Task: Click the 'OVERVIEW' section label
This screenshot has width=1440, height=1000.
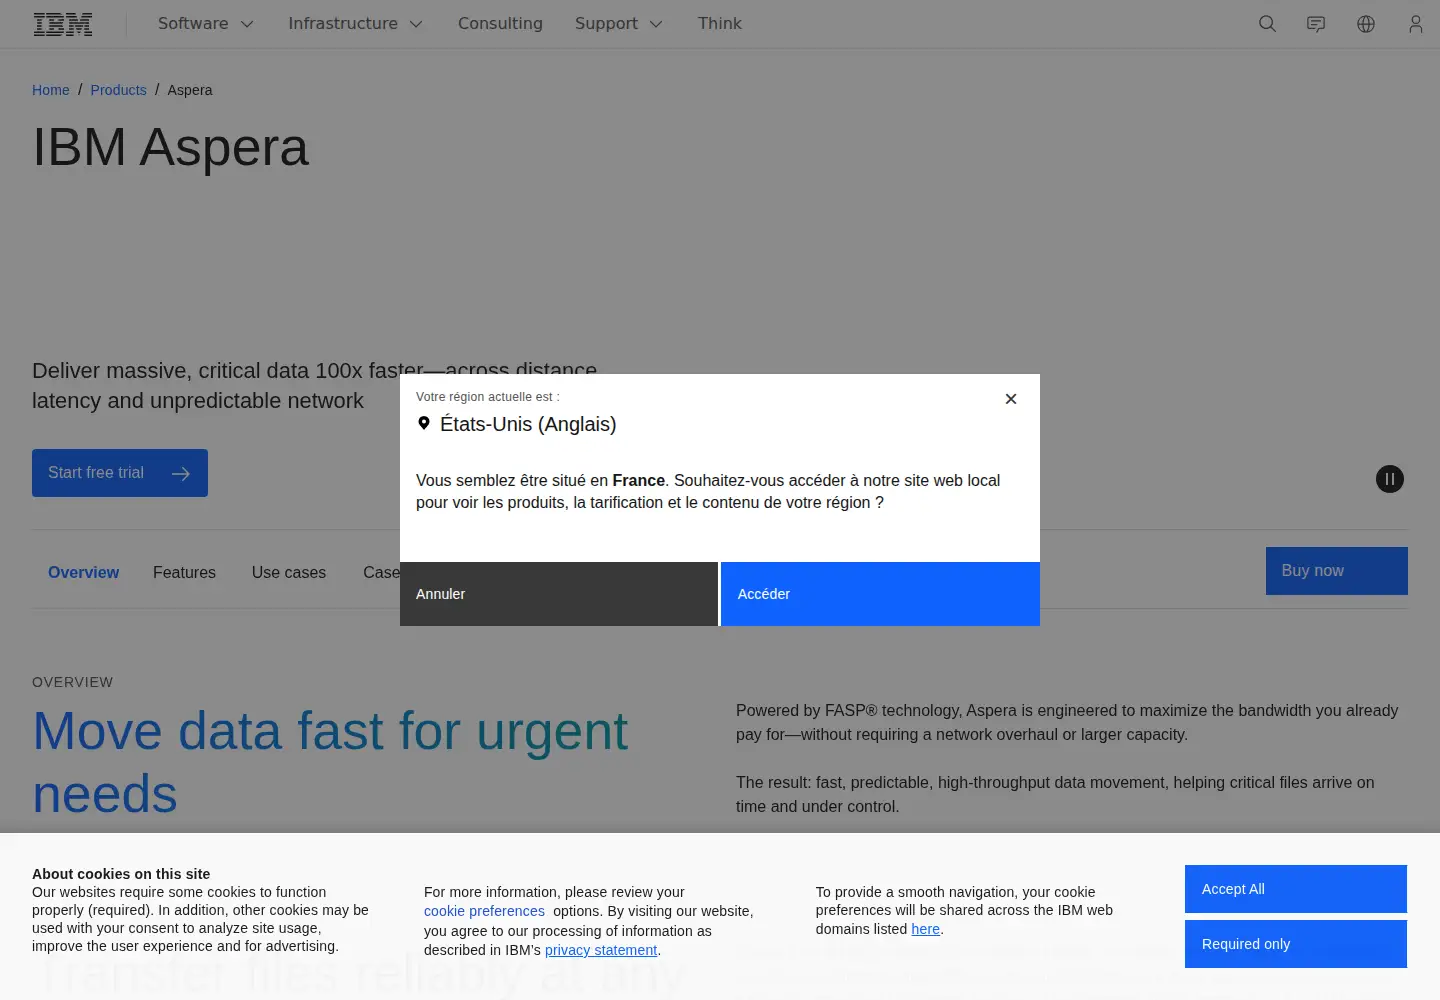Action: point(73,682)
